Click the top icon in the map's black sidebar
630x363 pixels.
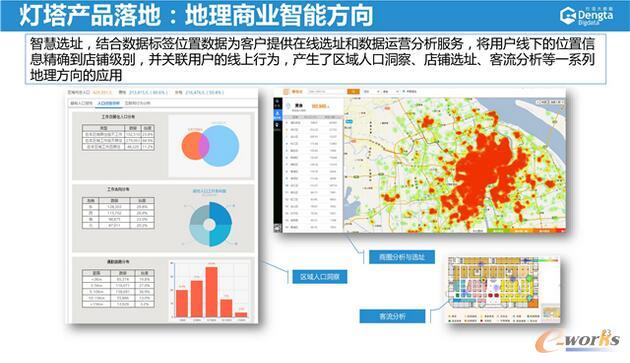278,103
